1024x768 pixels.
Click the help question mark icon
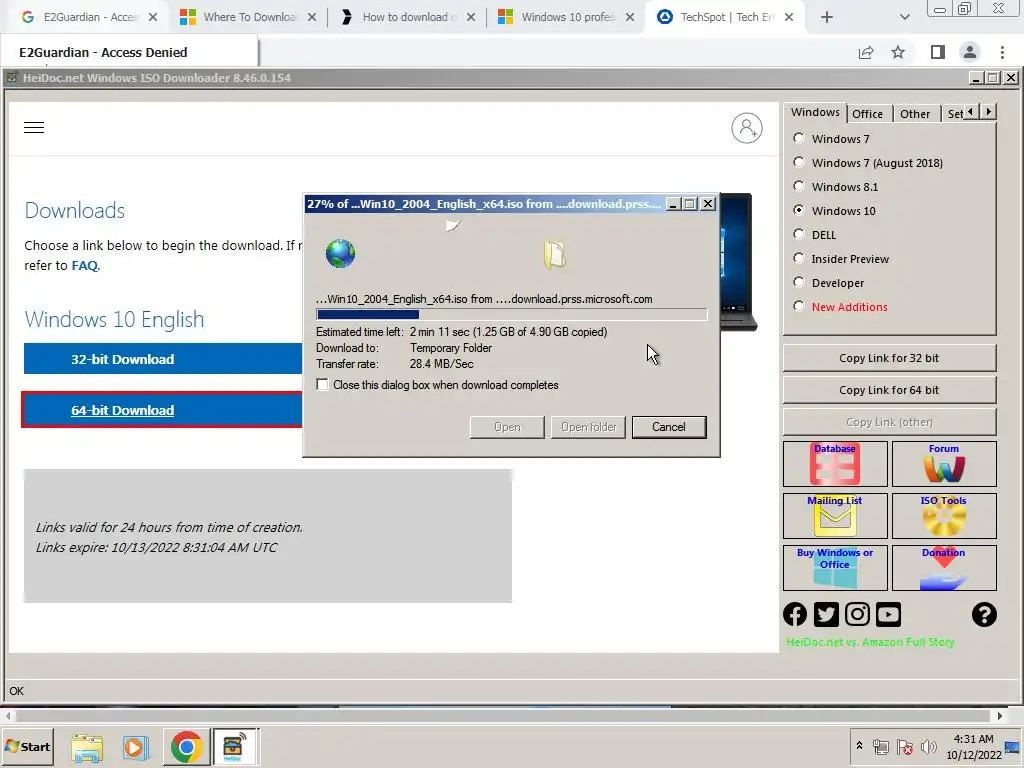tap(984, 615)
